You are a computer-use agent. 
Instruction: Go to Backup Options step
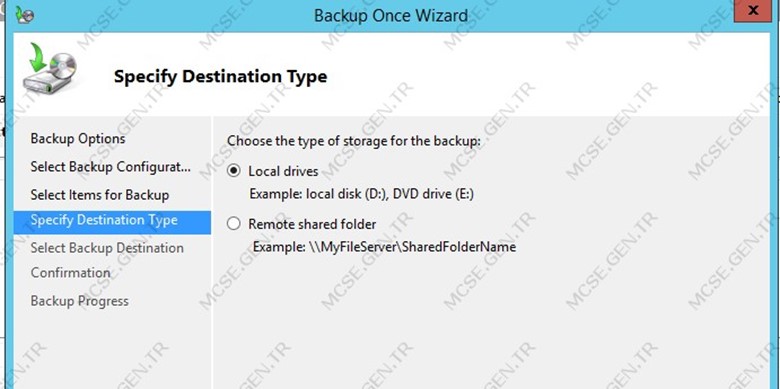78,139
